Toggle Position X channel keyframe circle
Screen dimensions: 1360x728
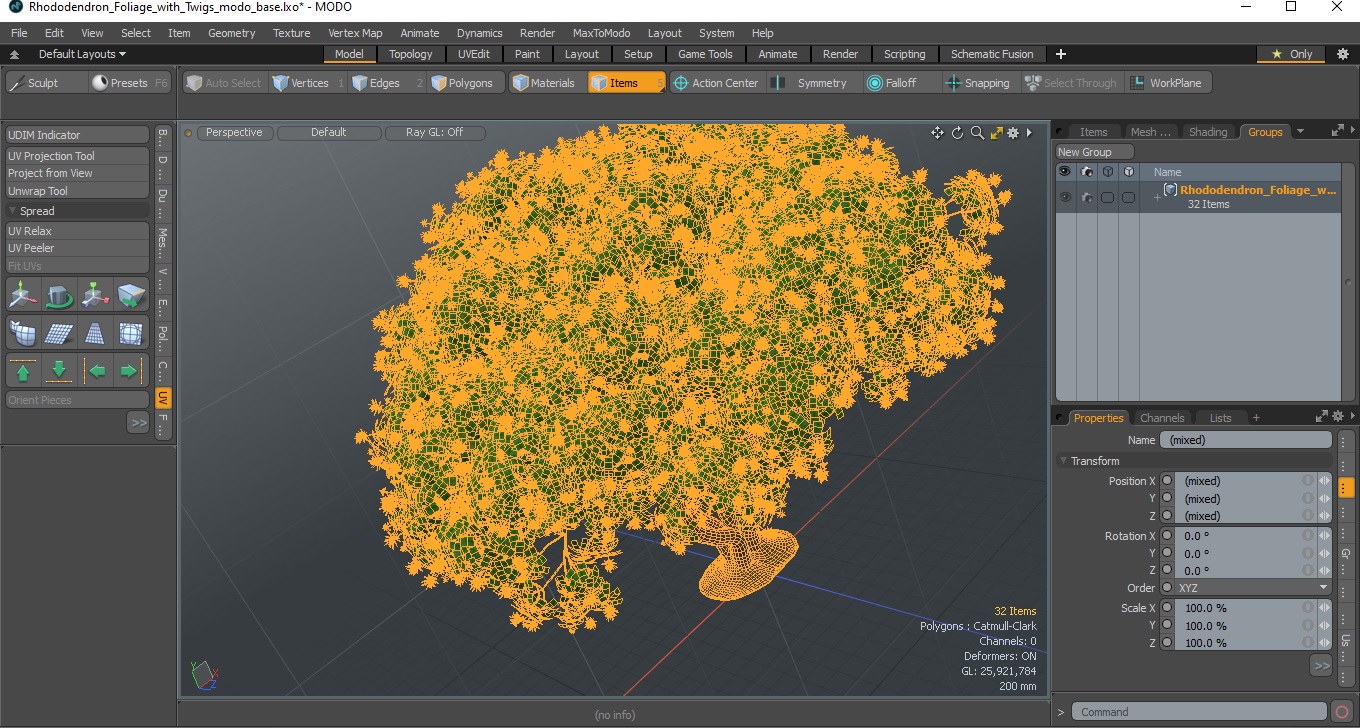(1167, 481)
